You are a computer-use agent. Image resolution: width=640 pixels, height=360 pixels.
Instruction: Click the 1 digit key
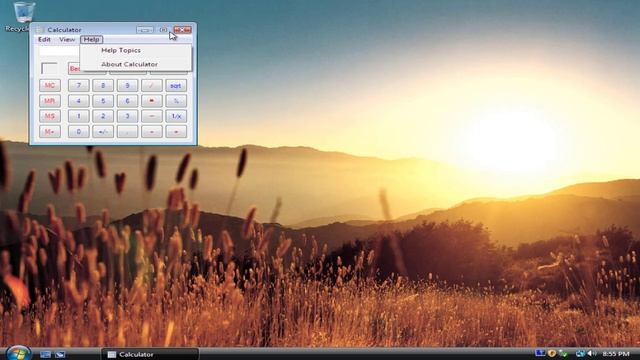[79, 116]
